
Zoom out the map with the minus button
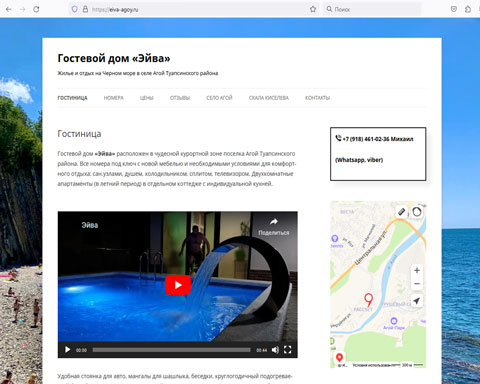click(417, 284)
